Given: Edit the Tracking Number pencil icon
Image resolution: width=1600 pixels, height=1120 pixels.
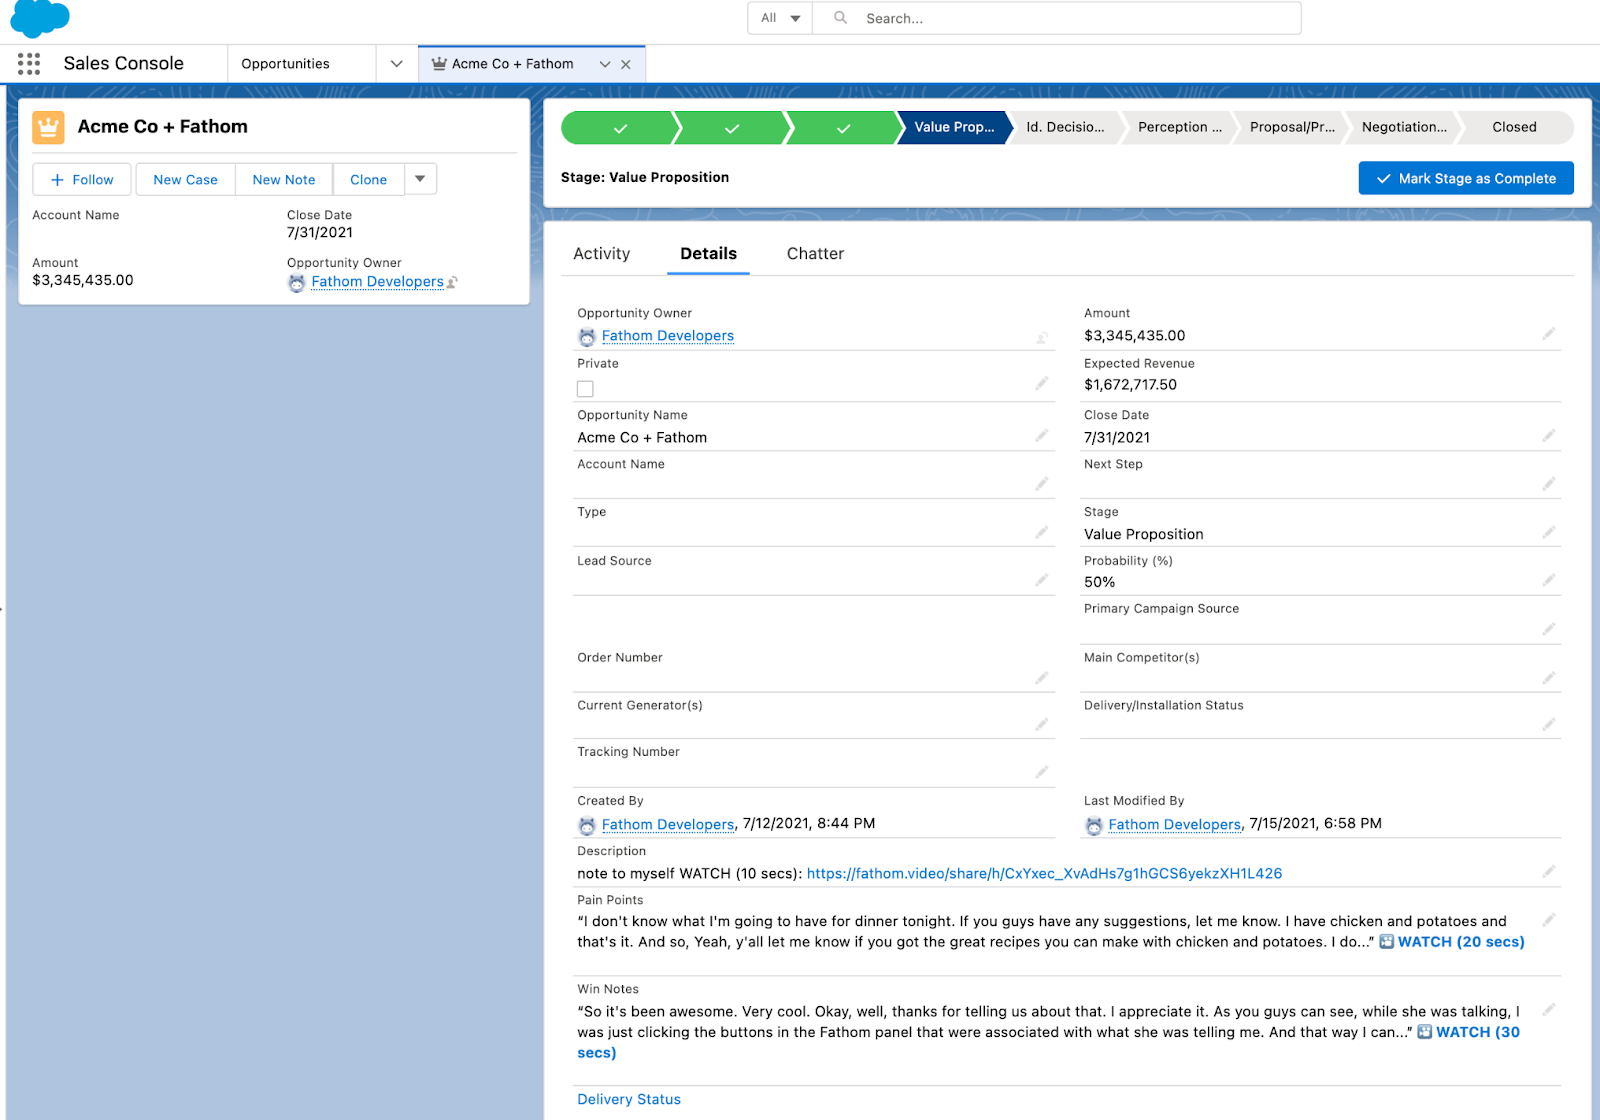Looking at the screenshot, I should pos(1041,773).
